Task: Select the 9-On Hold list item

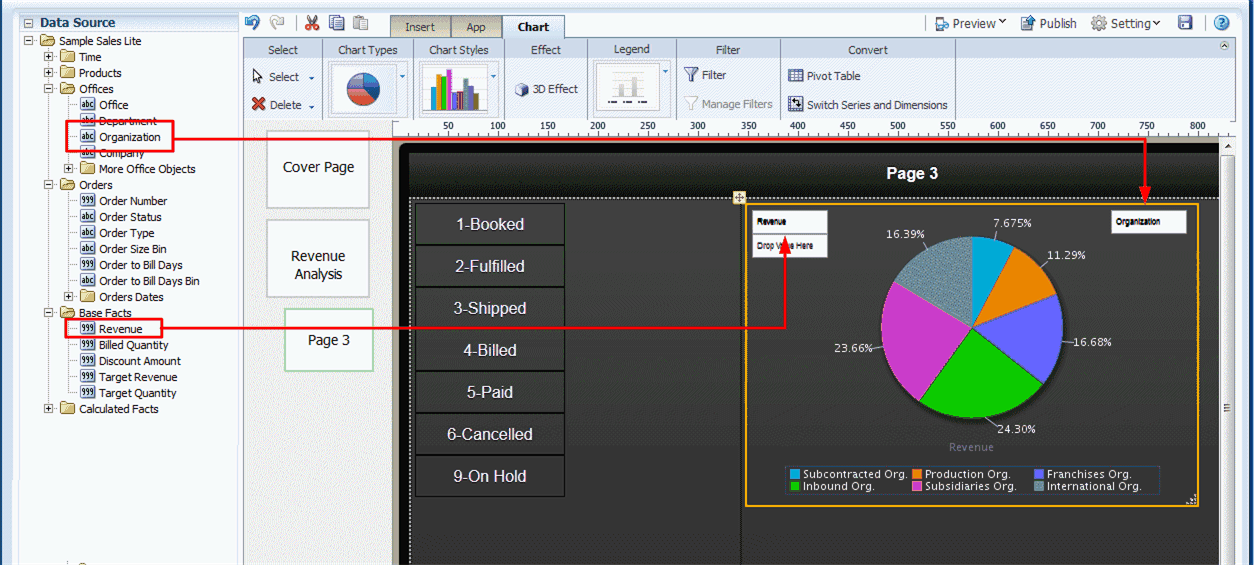Action: coord(490,476)
